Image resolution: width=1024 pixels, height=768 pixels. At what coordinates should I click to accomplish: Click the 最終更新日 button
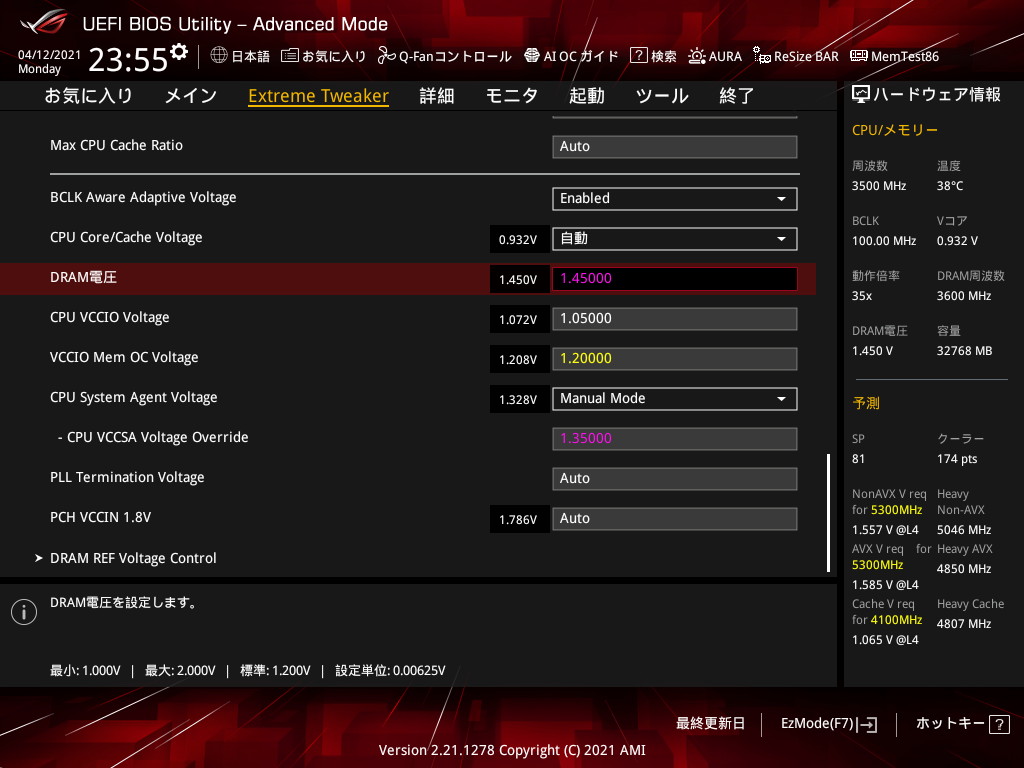(x=710, y=724)
